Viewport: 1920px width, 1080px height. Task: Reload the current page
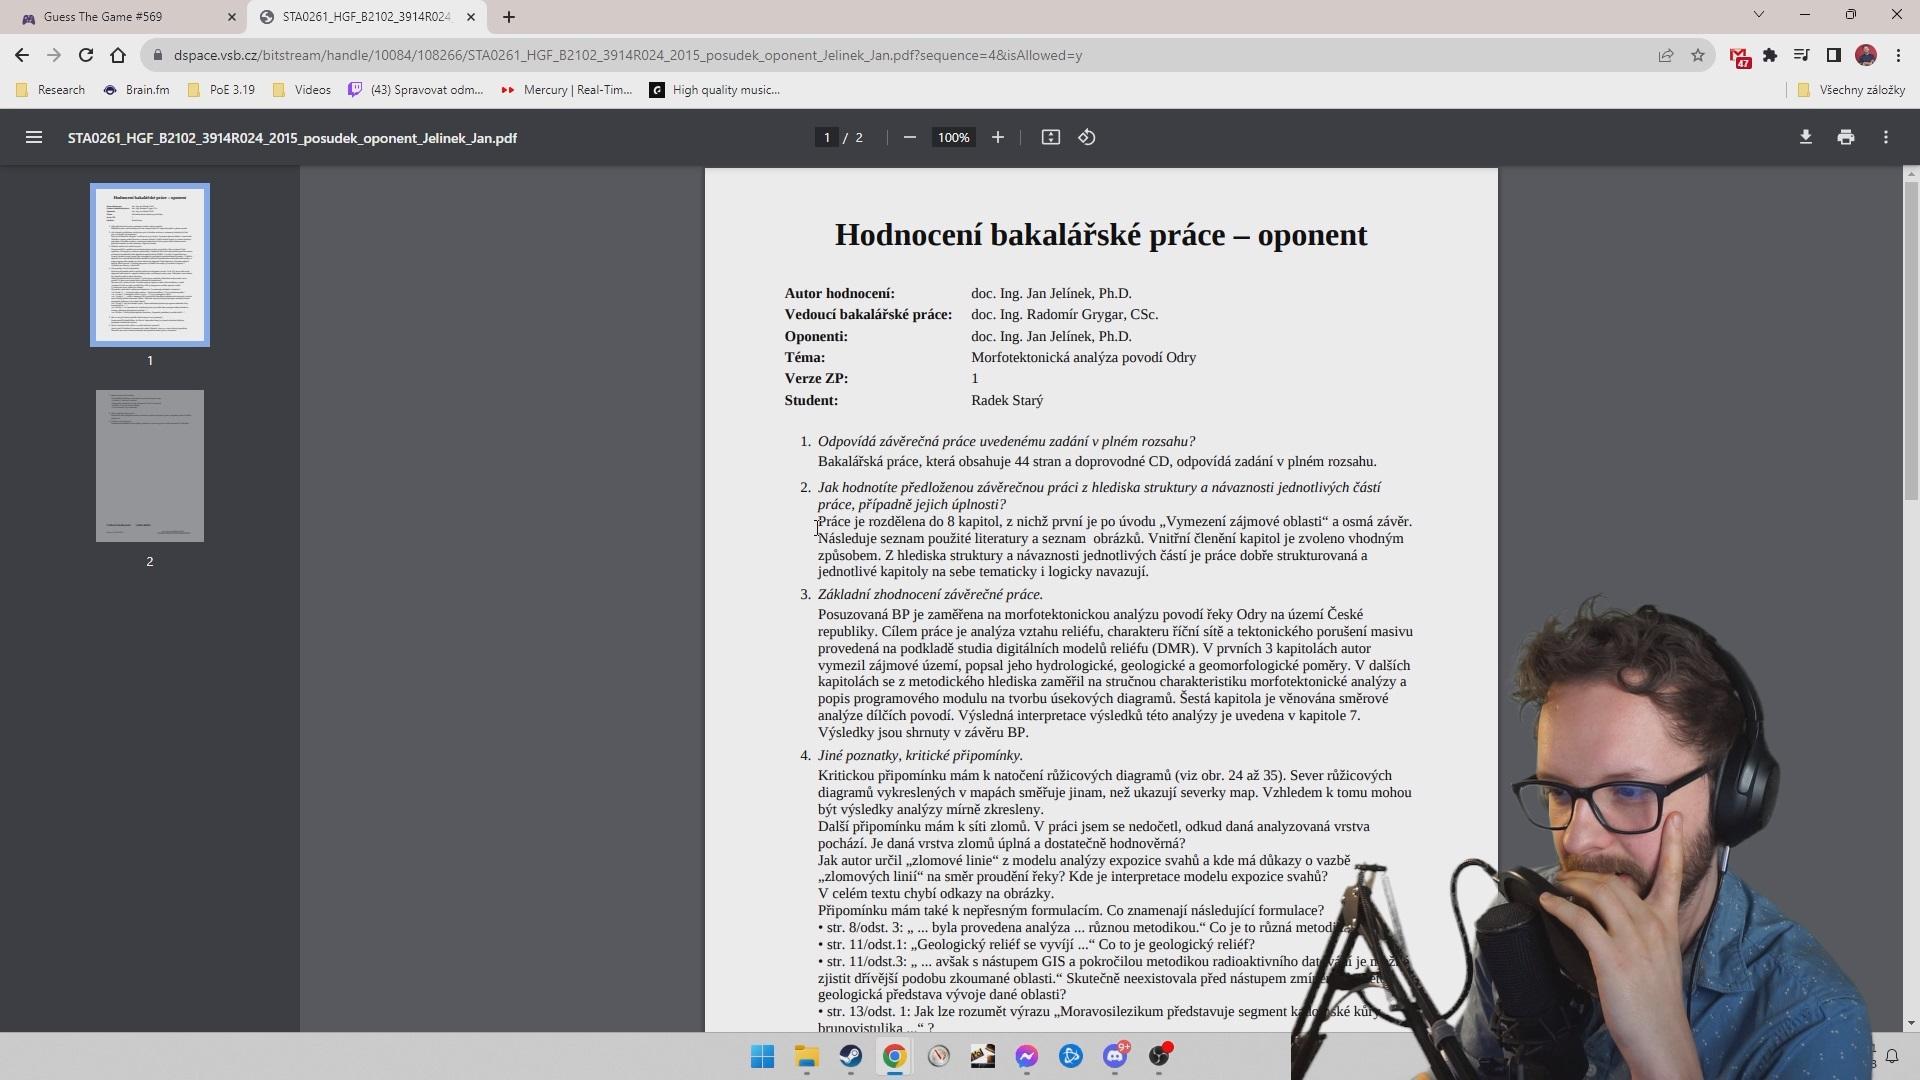[x=86, y=55]
